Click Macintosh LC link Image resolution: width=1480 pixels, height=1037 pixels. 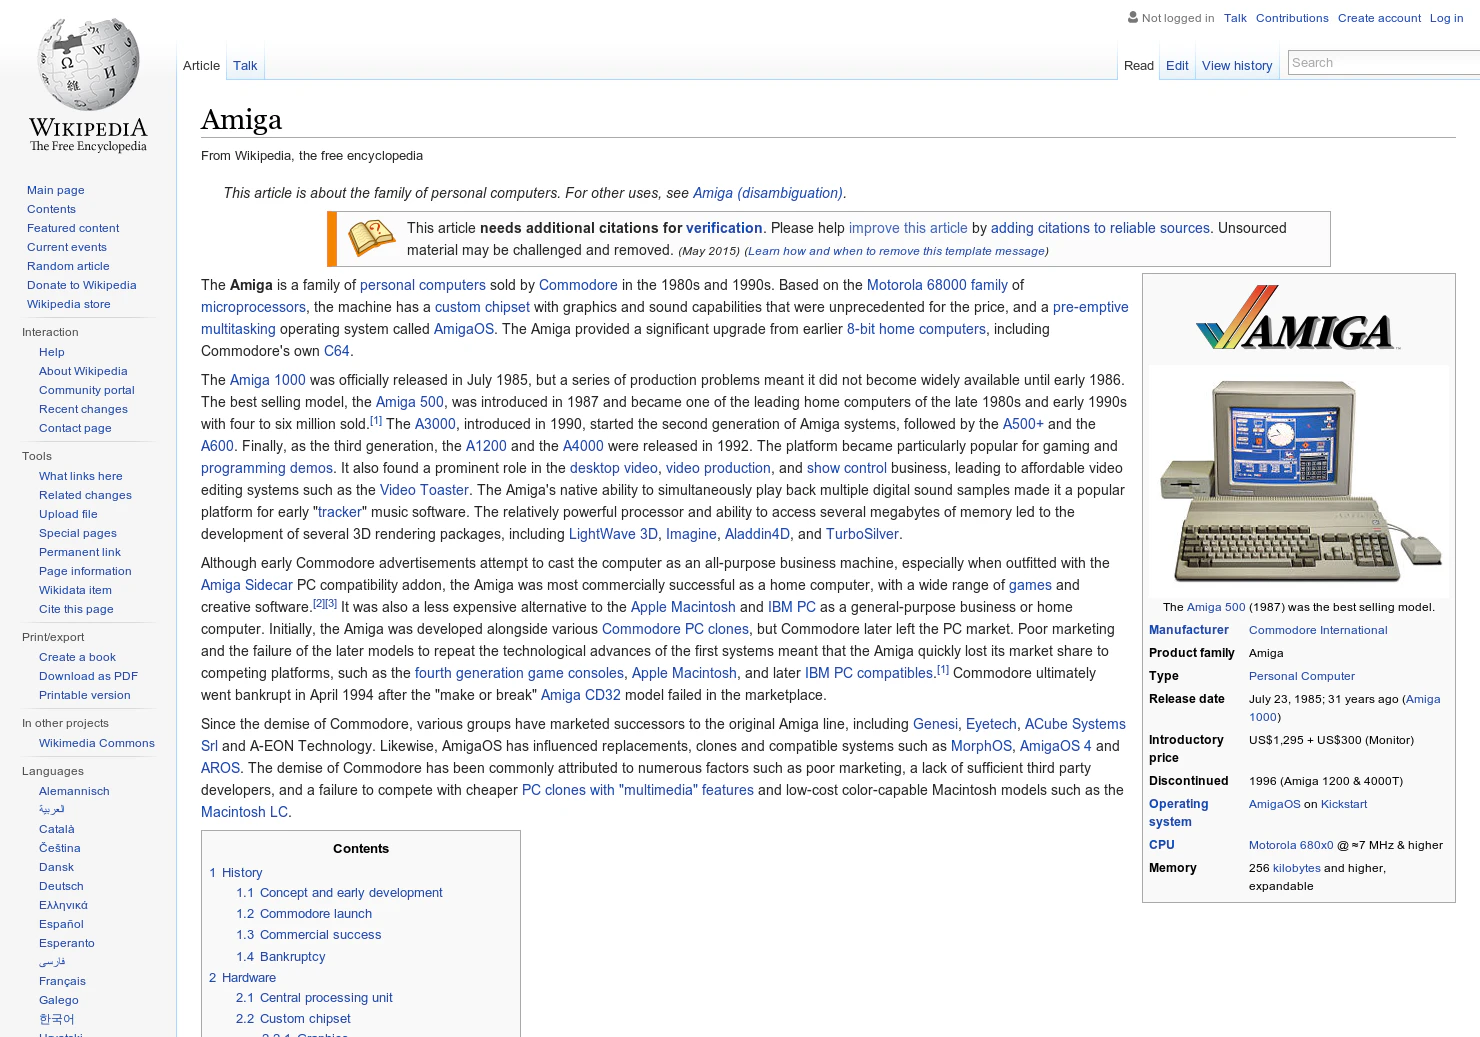point(244,812)
